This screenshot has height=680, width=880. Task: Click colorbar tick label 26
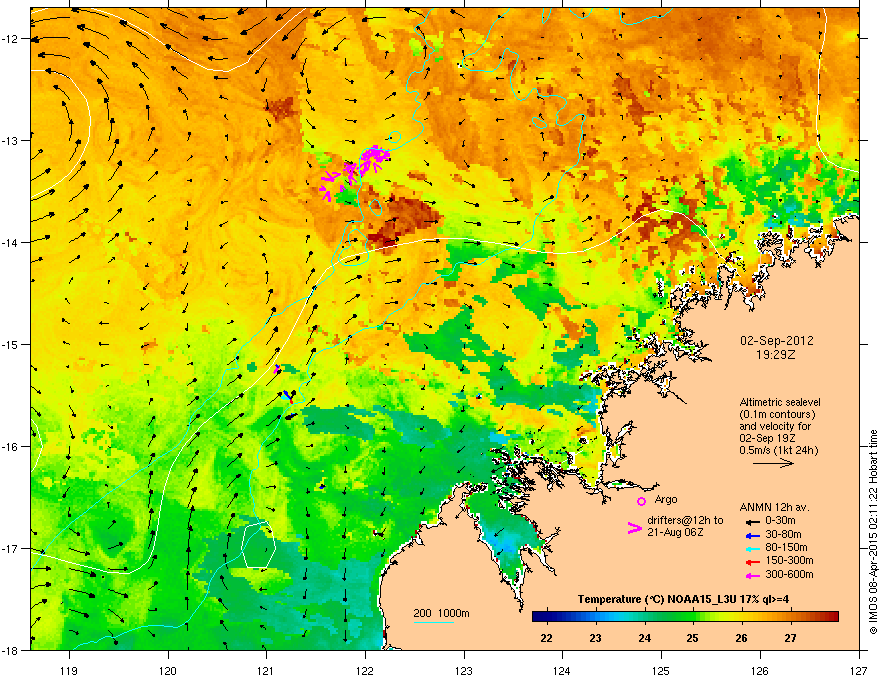741,638
